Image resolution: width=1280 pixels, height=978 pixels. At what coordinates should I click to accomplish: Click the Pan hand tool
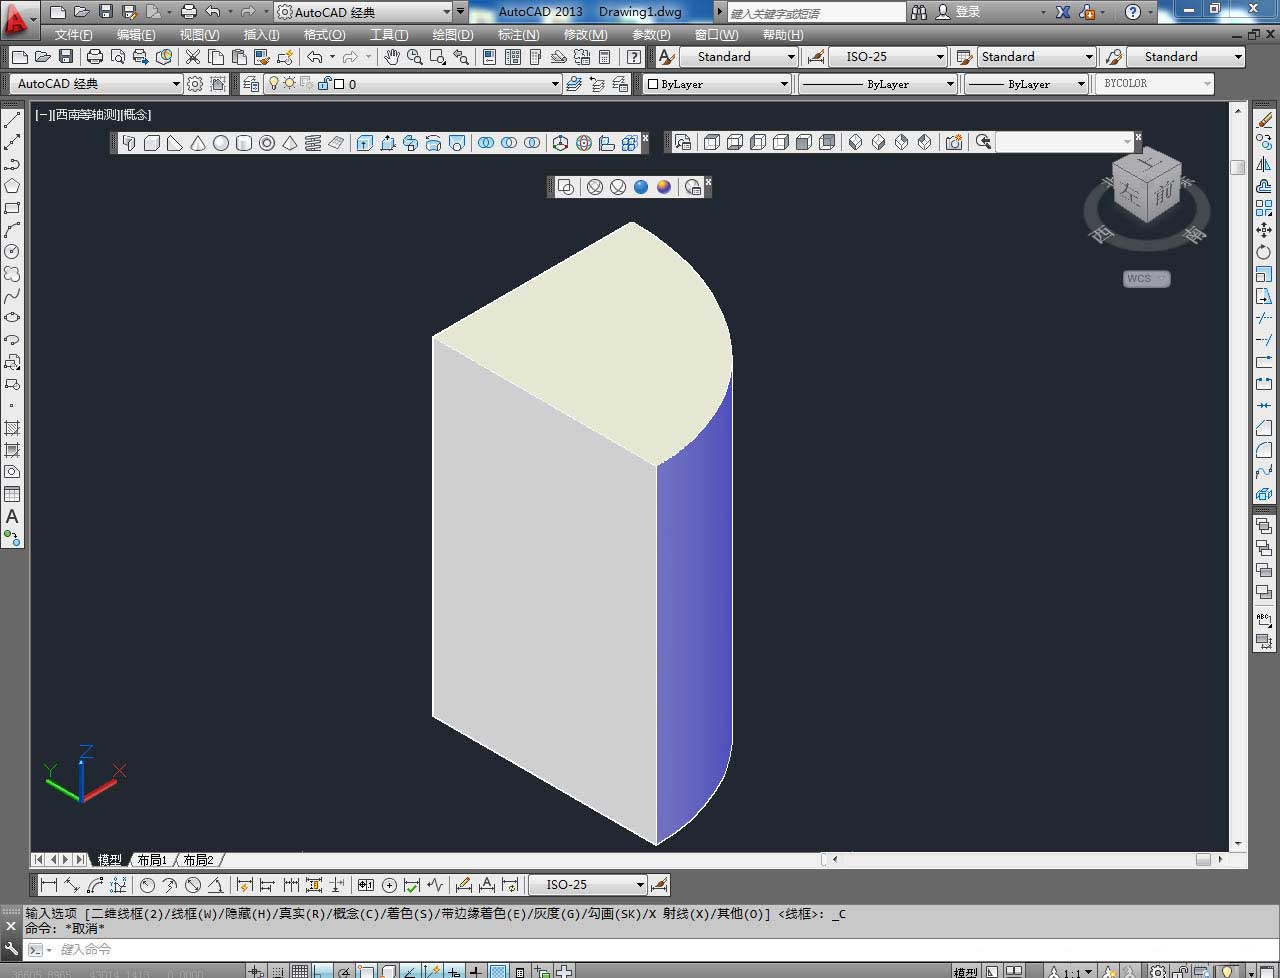tap(392, 57)
